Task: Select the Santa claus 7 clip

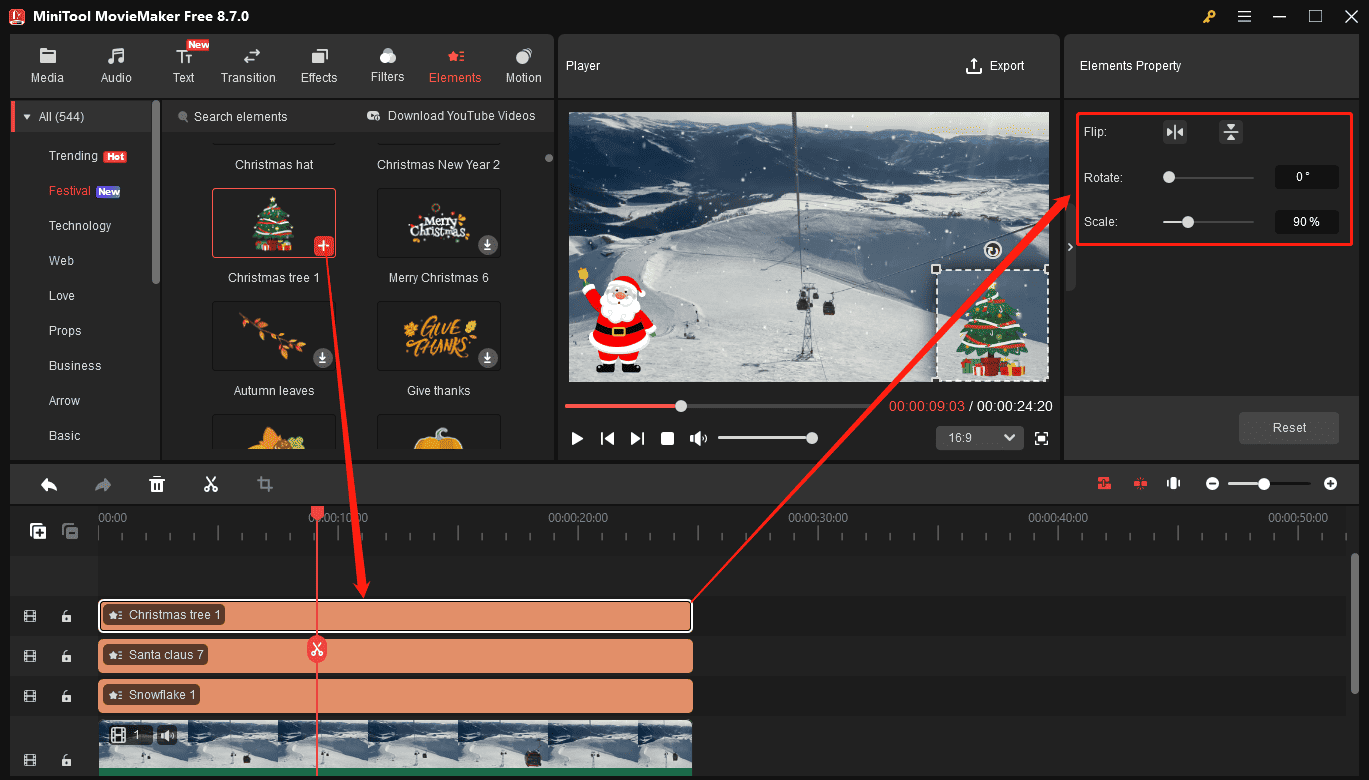Action: (x=396, y=656)
